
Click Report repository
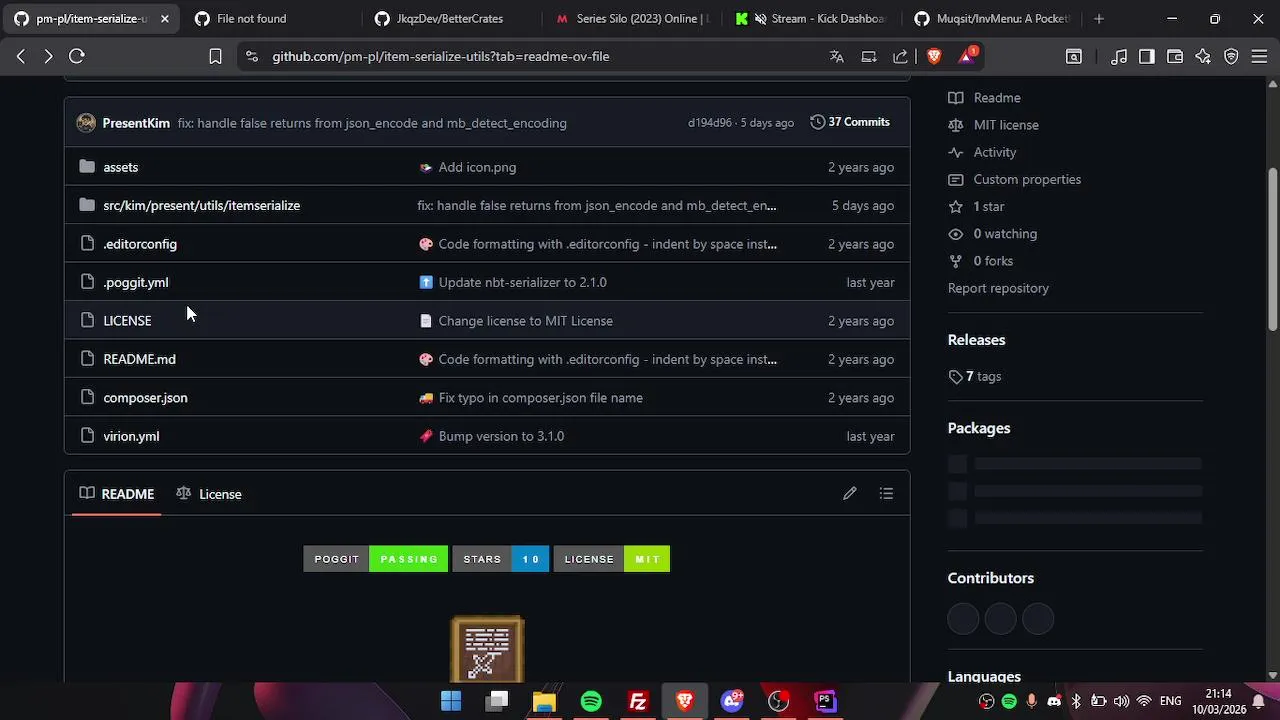(x=998, y=288)
